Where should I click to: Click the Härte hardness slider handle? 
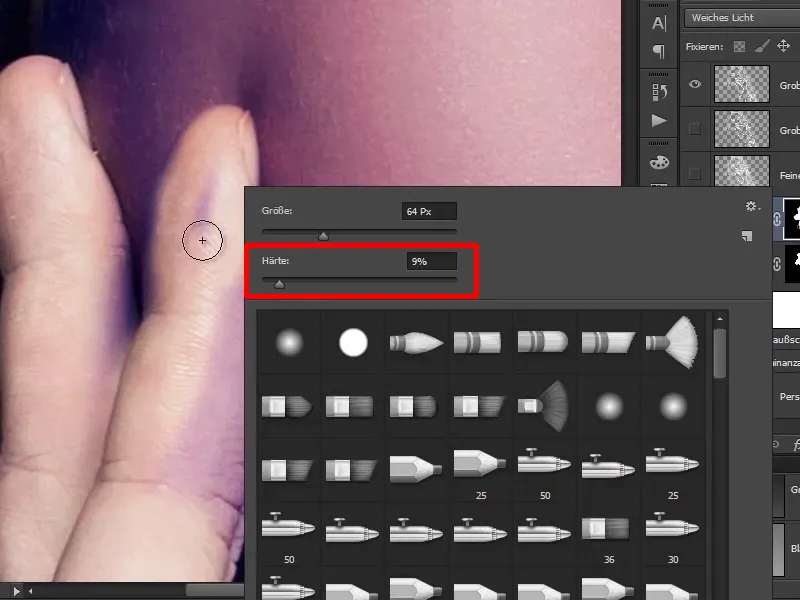click(x=279, y=284)
